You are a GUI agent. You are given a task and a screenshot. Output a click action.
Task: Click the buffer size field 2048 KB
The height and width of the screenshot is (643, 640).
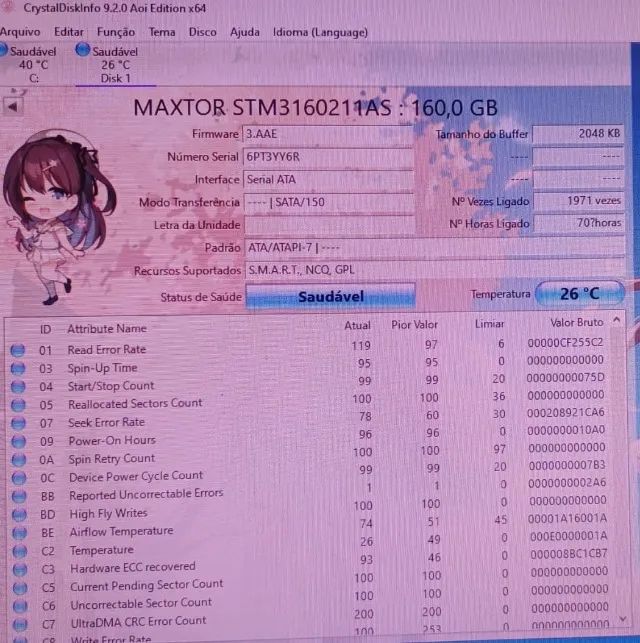point(578,134)
